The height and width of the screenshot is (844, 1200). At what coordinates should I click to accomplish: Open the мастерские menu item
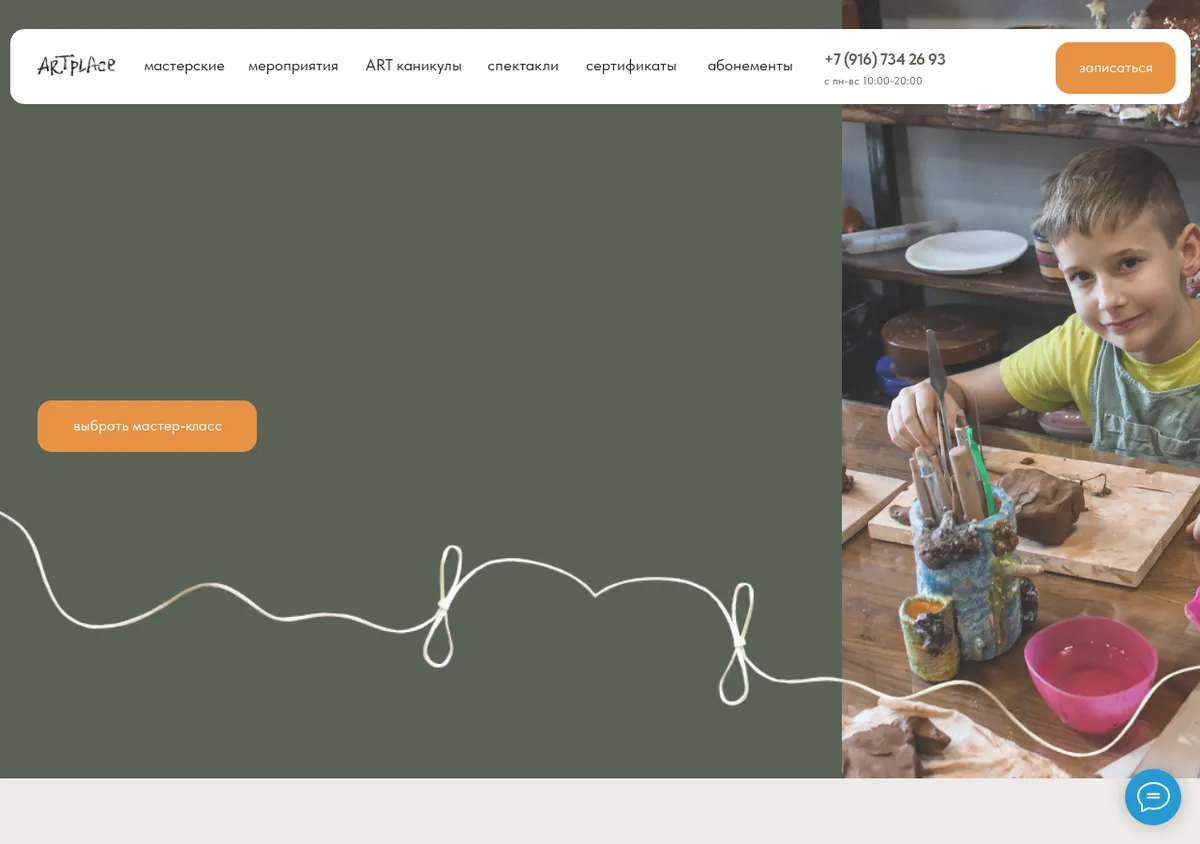coord(184,66)
